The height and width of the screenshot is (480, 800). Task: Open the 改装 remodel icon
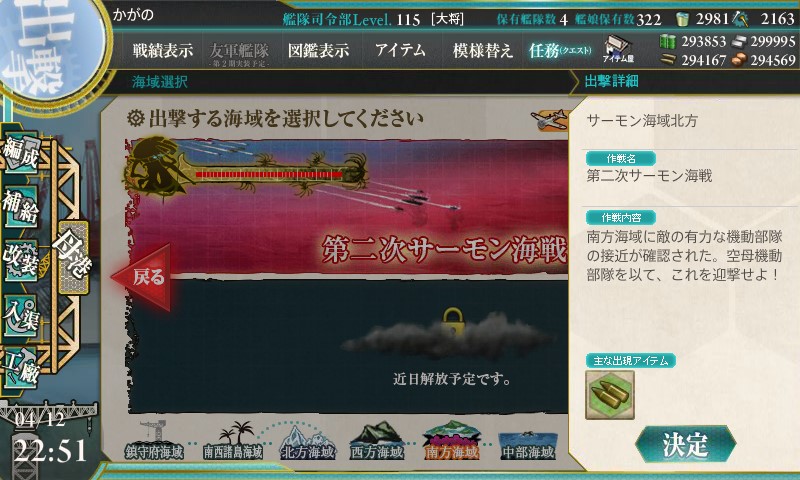click(21, 260)
